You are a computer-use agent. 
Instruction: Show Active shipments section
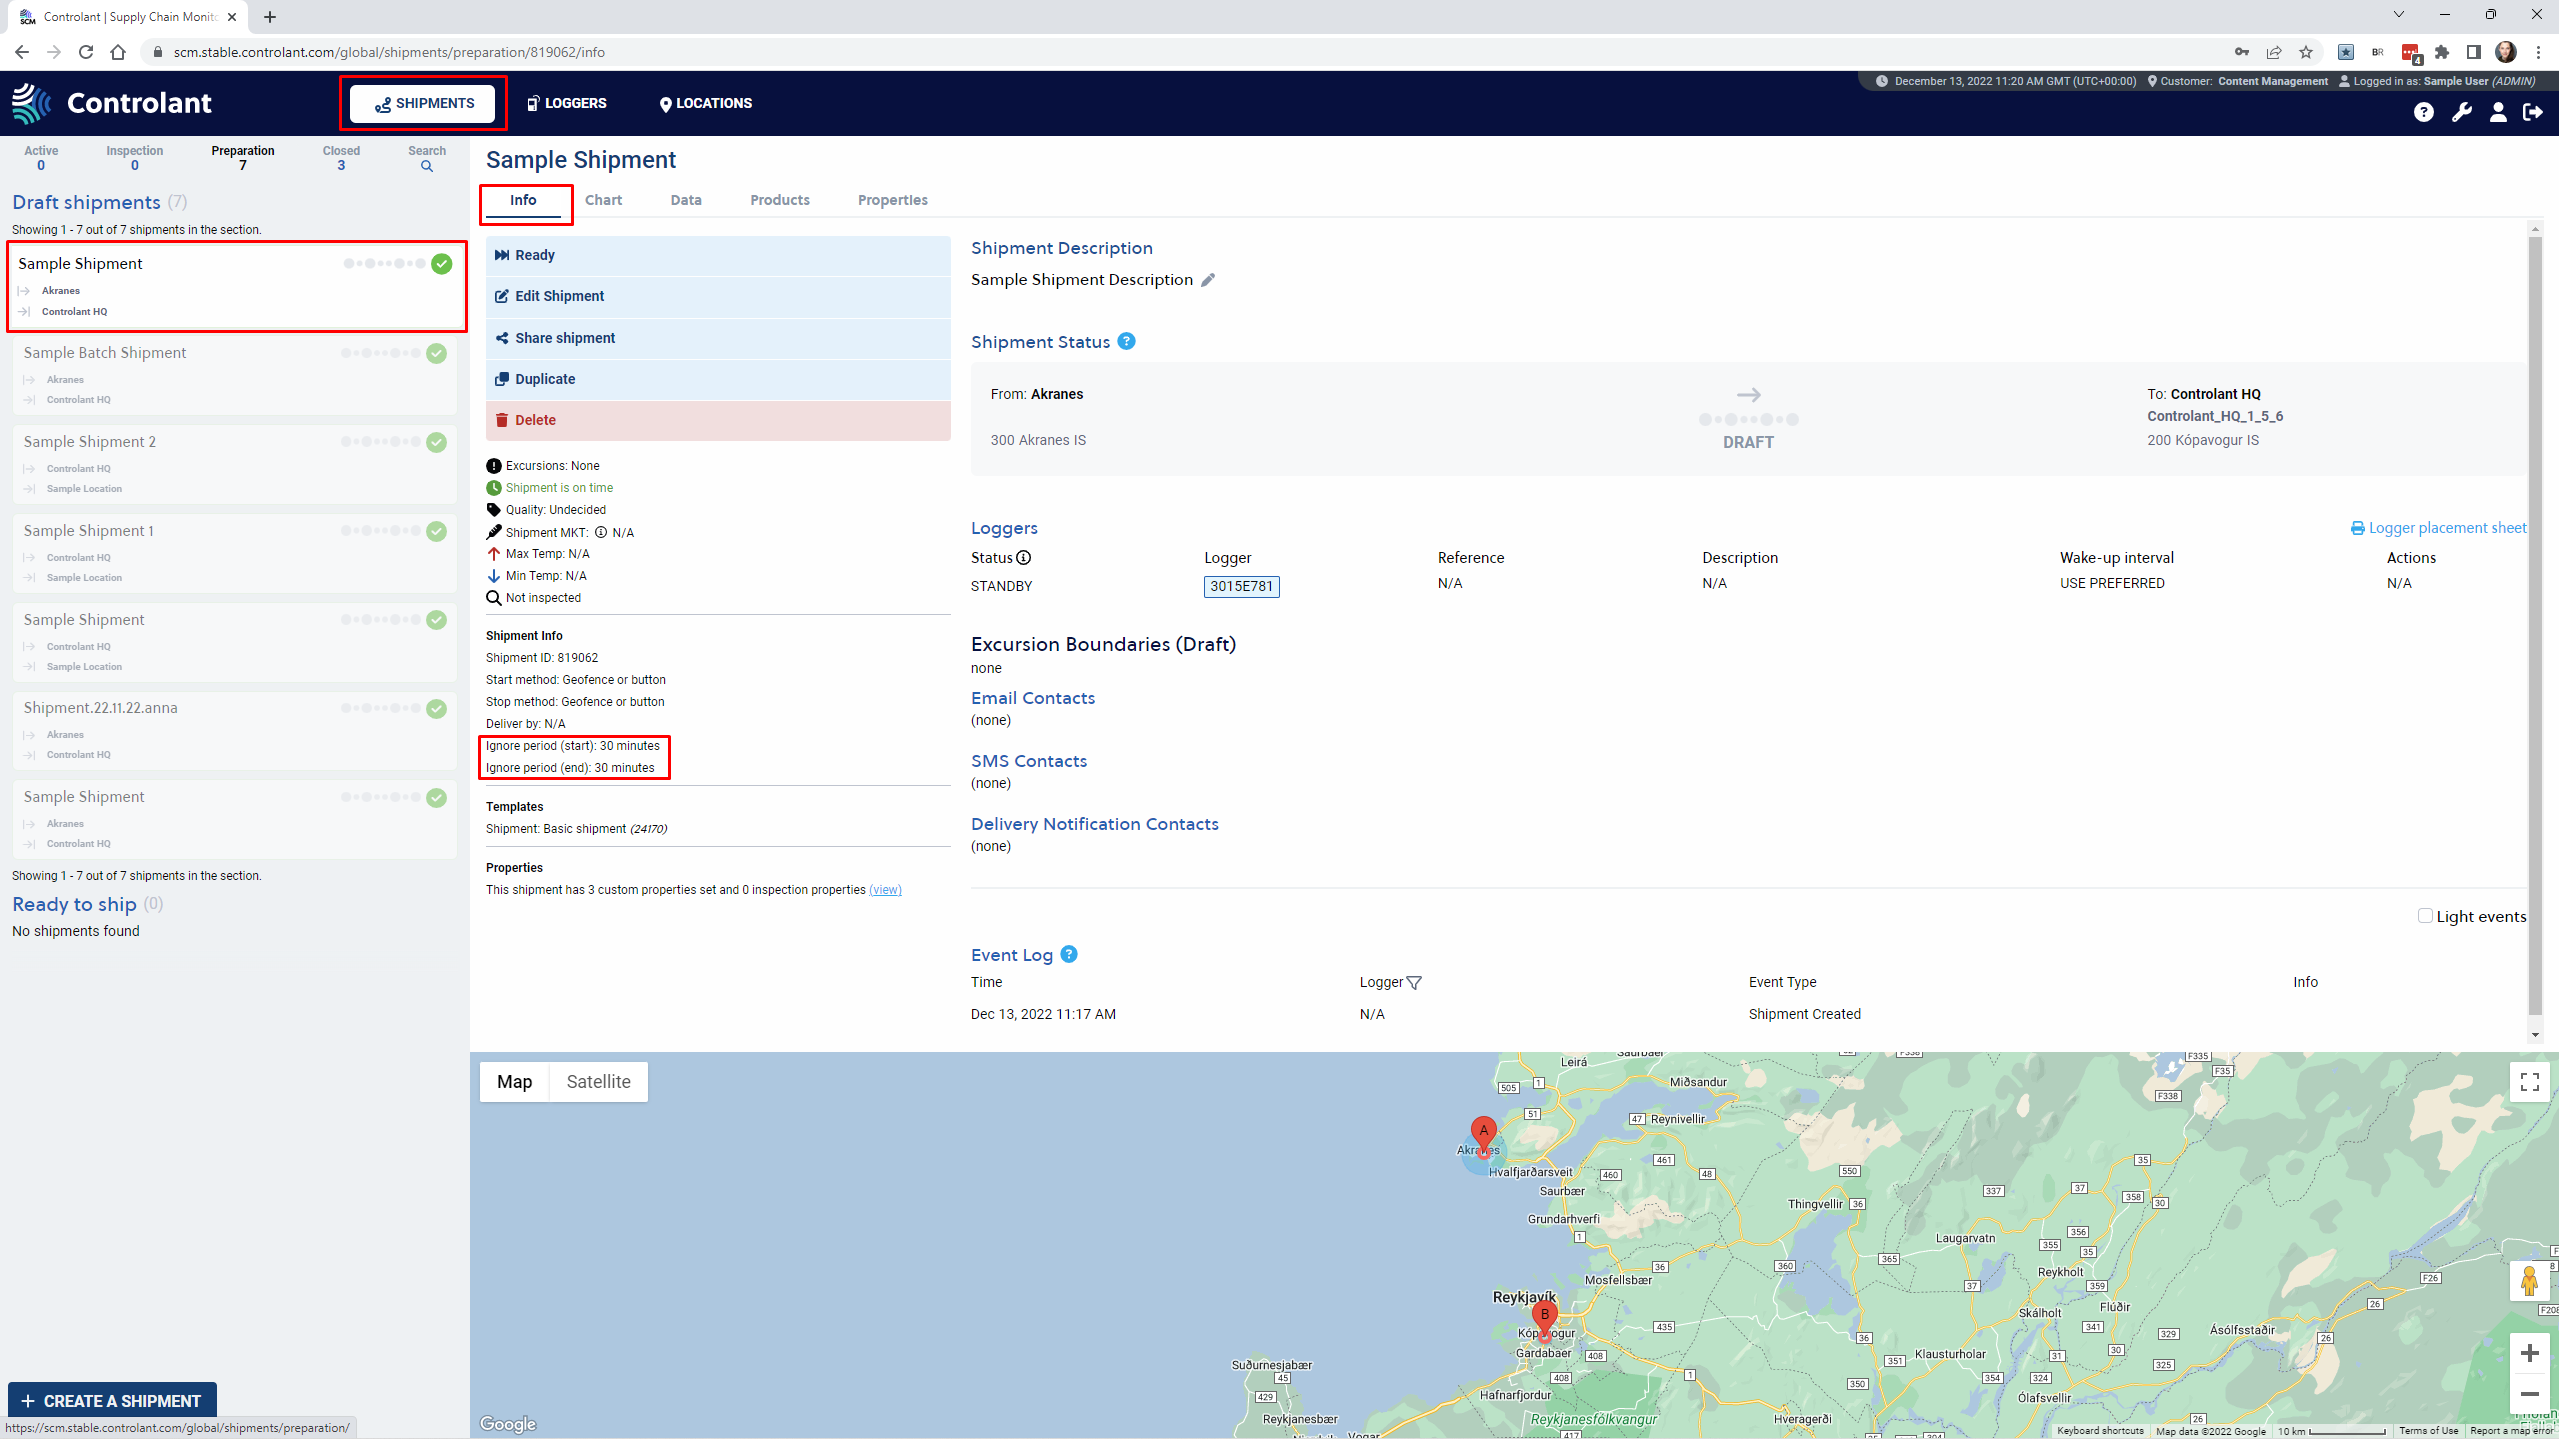(41, 158)
